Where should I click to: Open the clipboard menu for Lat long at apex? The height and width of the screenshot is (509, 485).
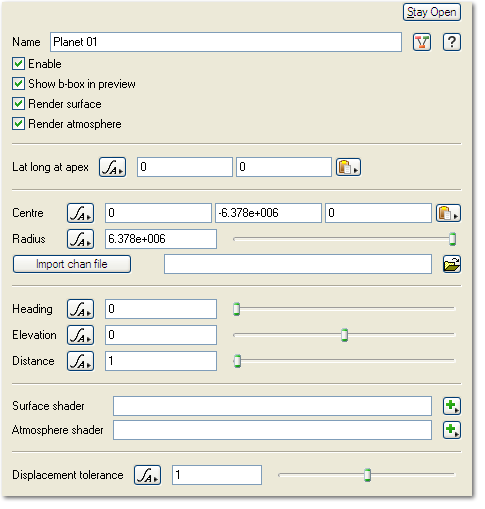[348, 167]
